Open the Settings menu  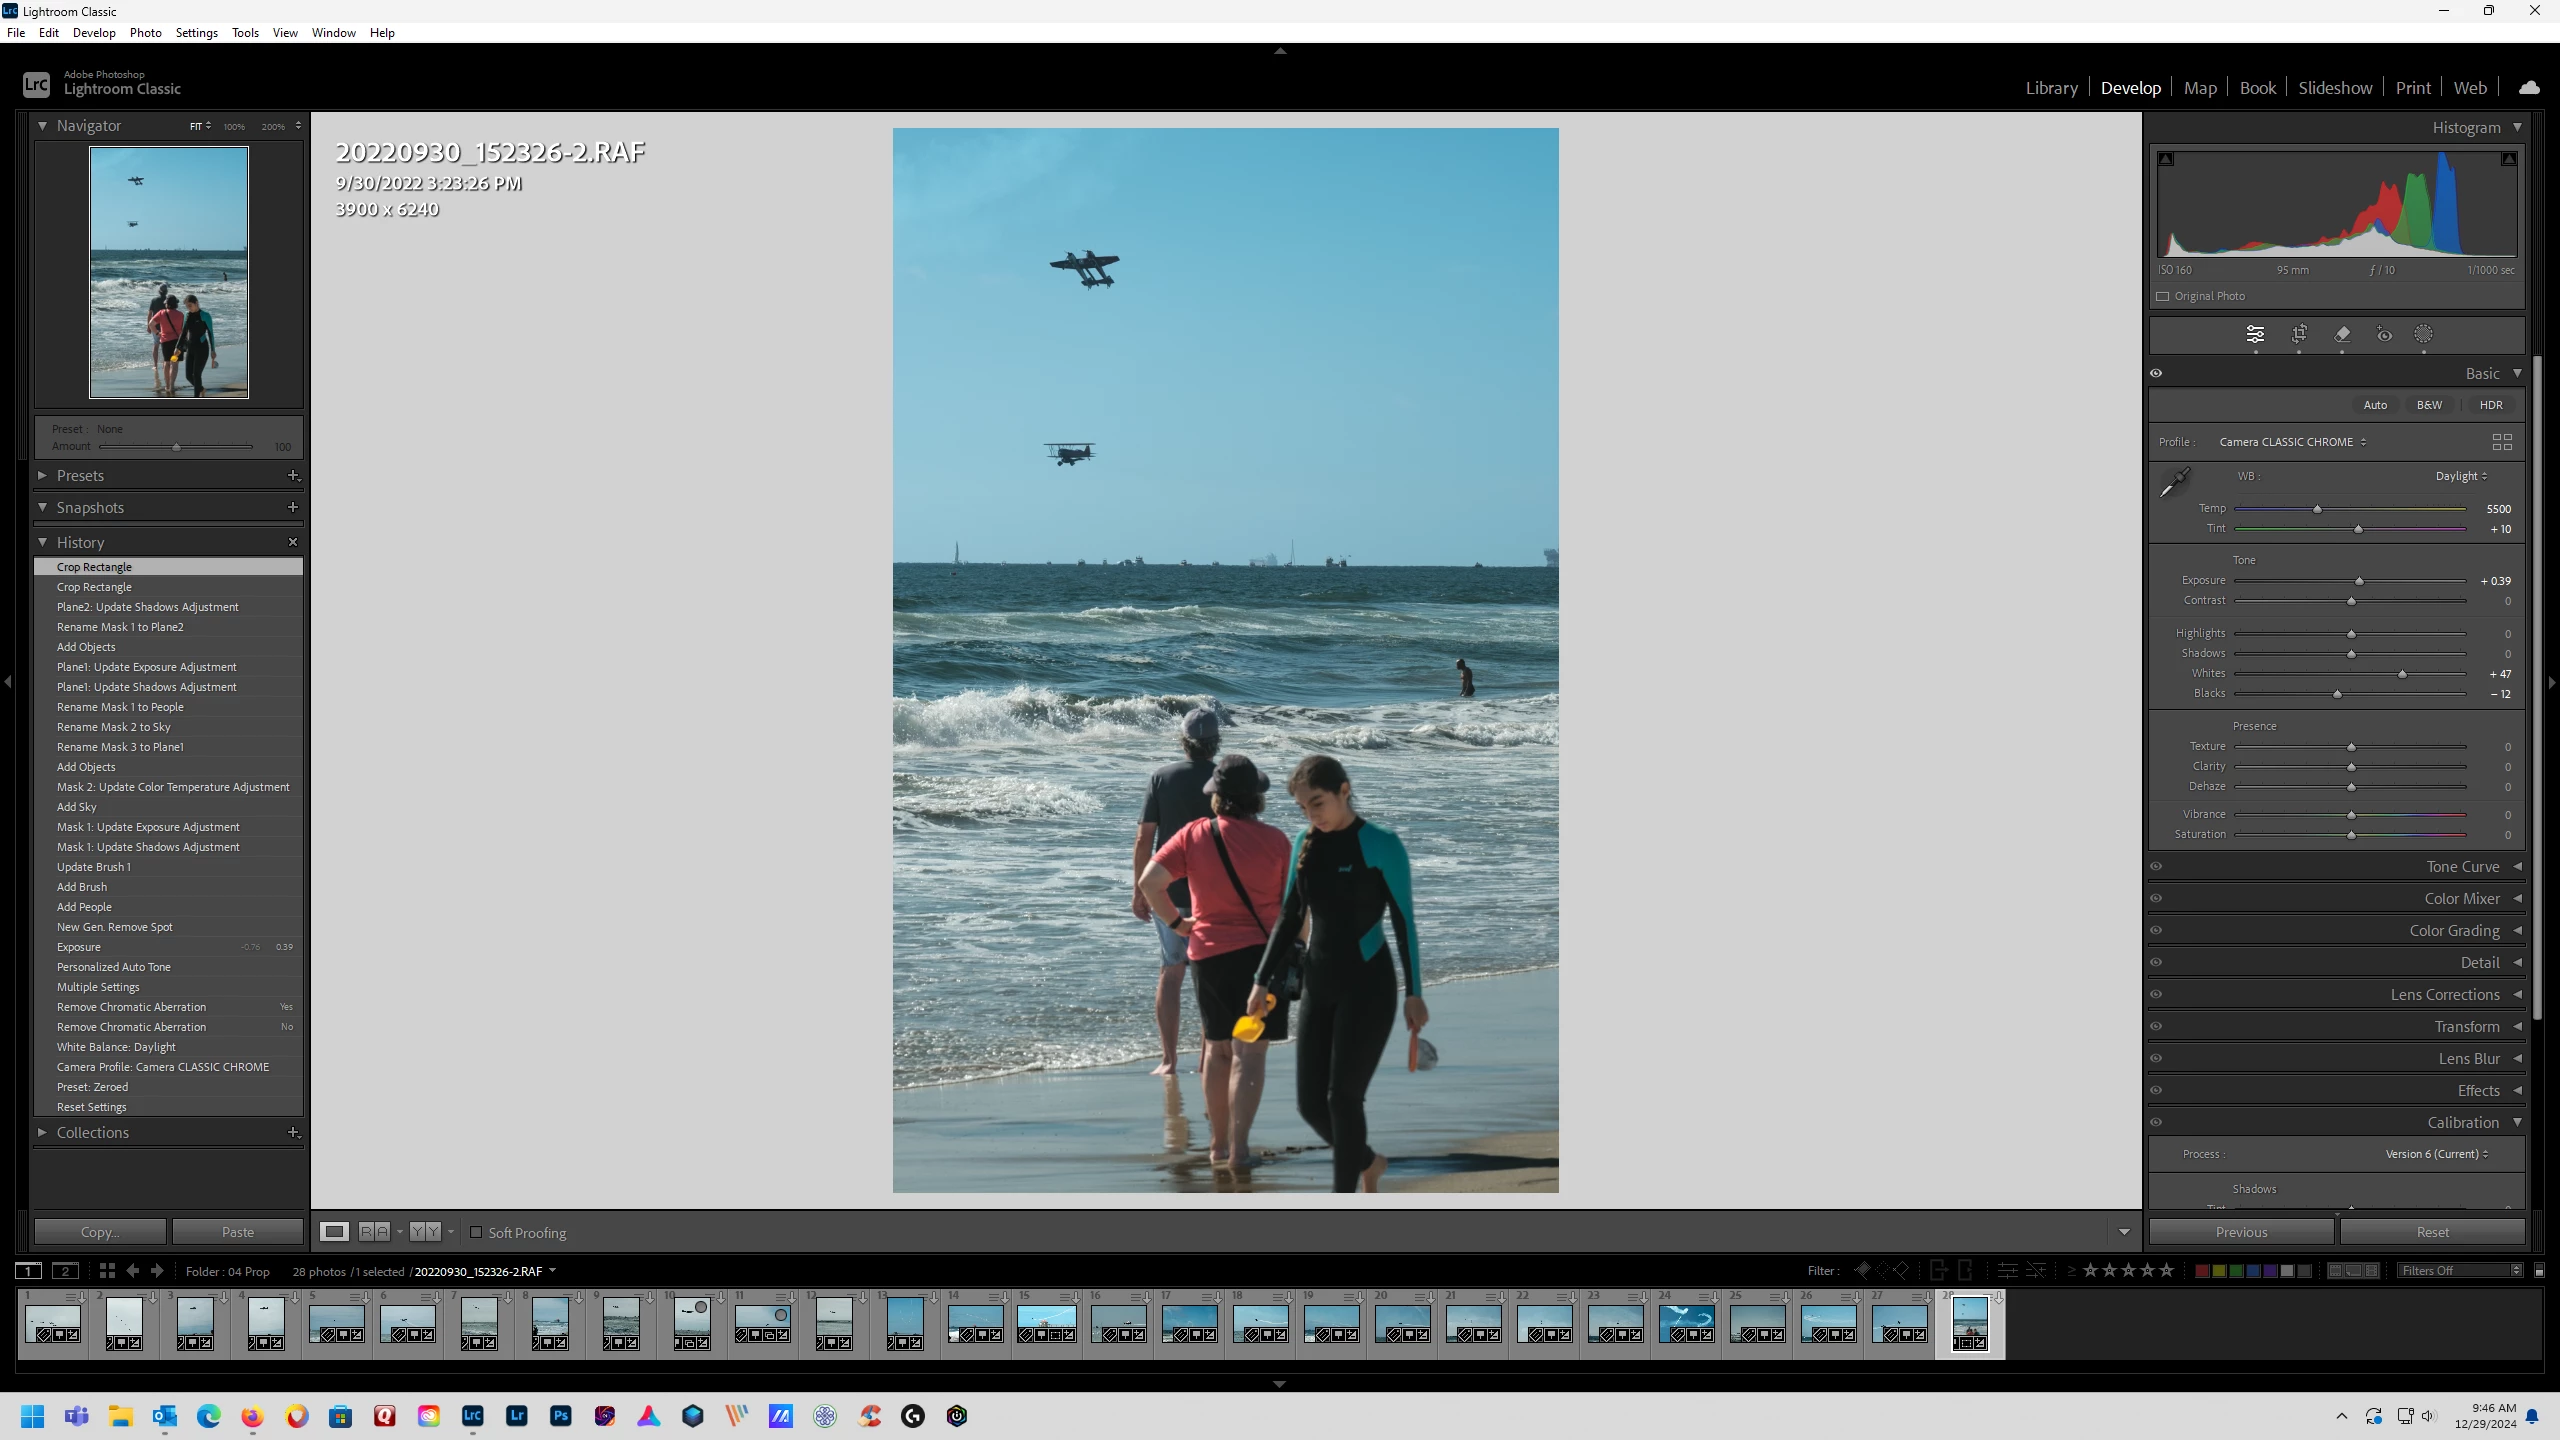coord(196,32)
